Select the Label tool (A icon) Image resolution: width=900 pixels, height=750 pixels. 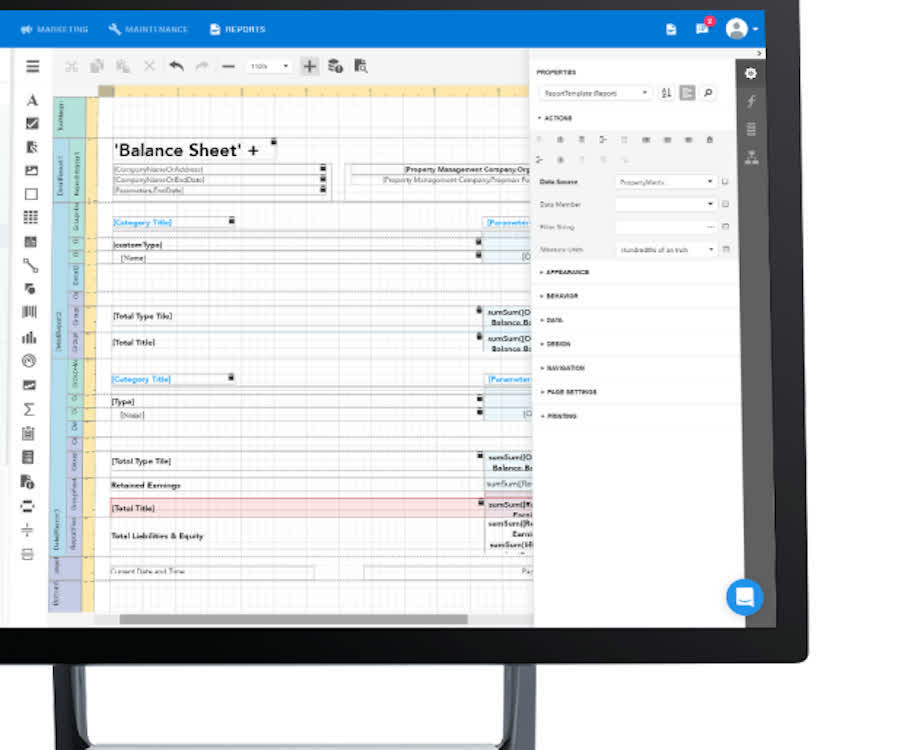[32, 100]
